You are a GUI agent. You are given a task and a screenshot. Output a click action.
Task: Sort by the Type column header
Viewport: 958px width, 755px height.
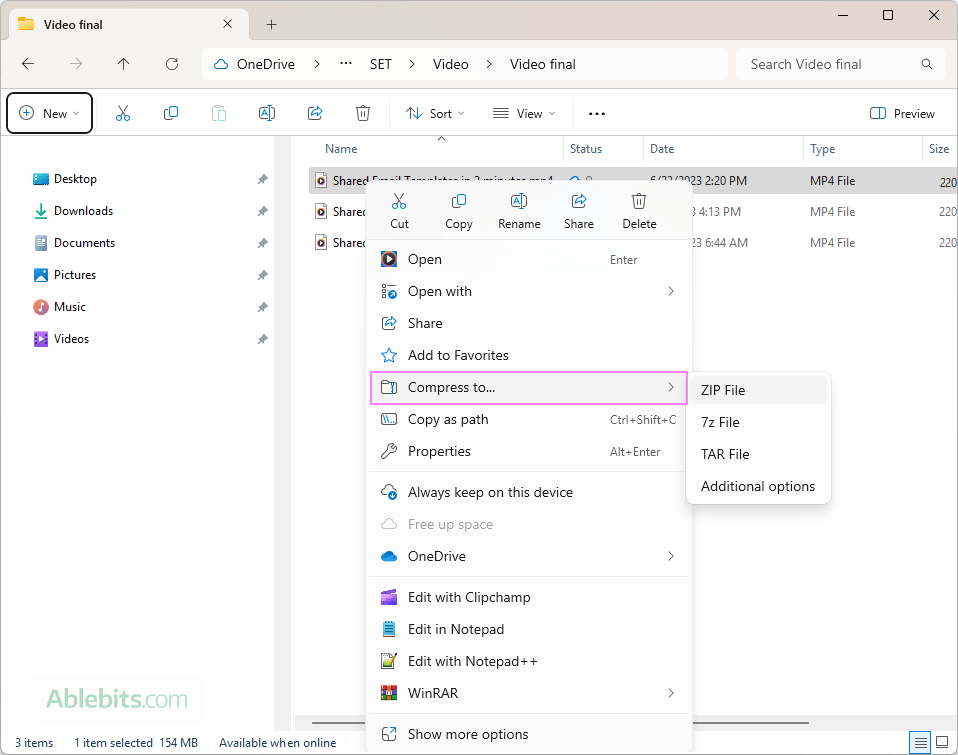coord(822,148)
